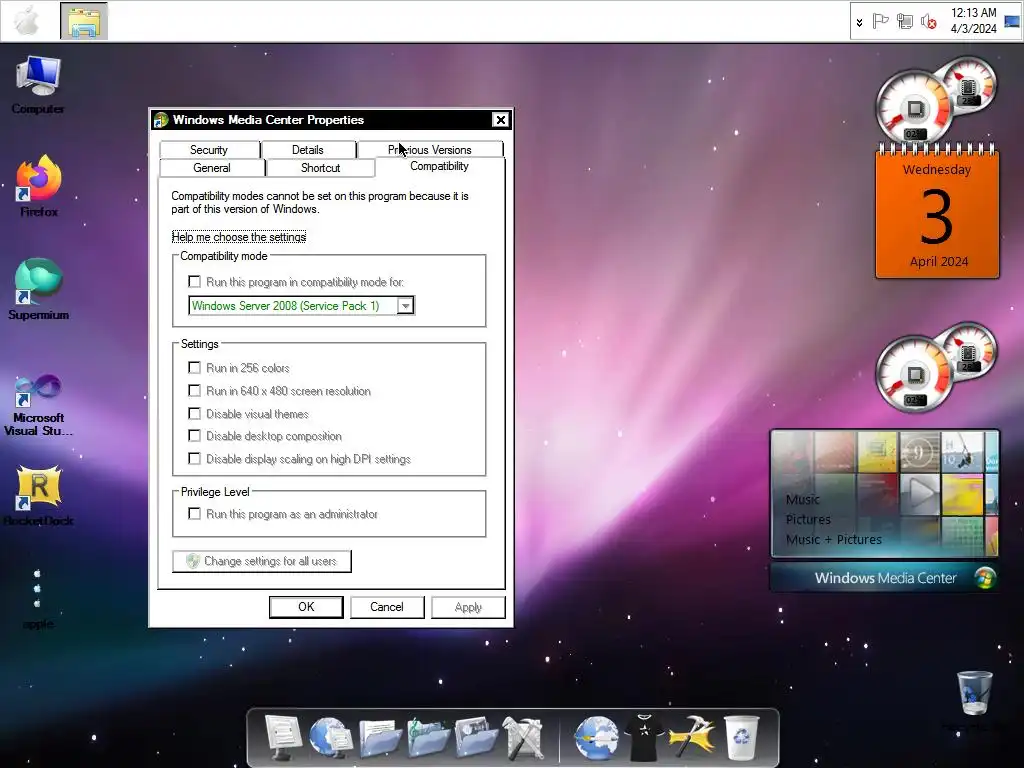Click the OK button
This screenshot has width=1024, height=768.
(306, 607)
